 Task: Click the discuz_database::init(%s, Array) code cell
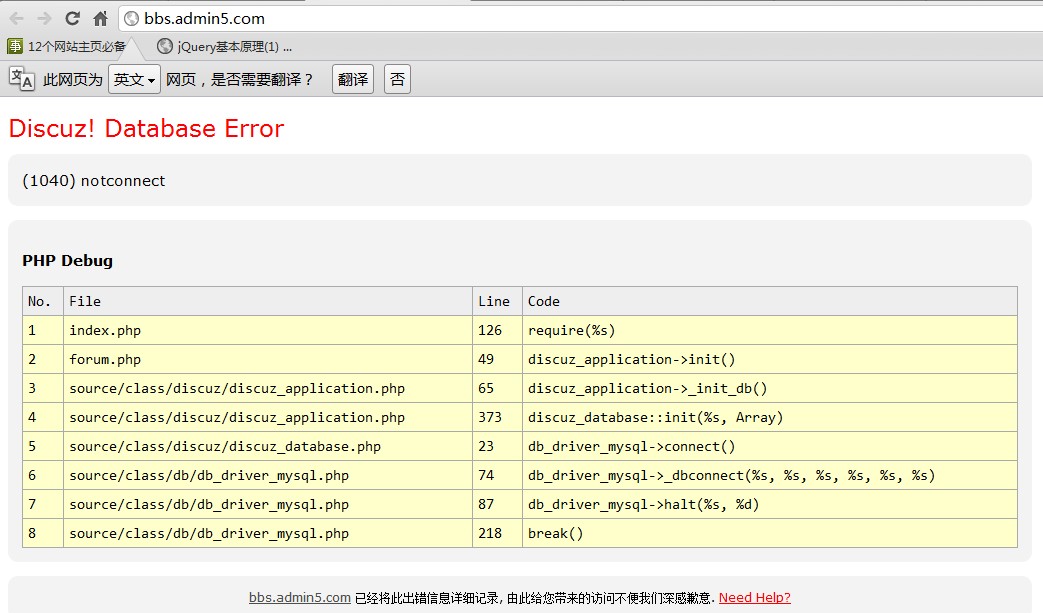[x=770, y=418]
